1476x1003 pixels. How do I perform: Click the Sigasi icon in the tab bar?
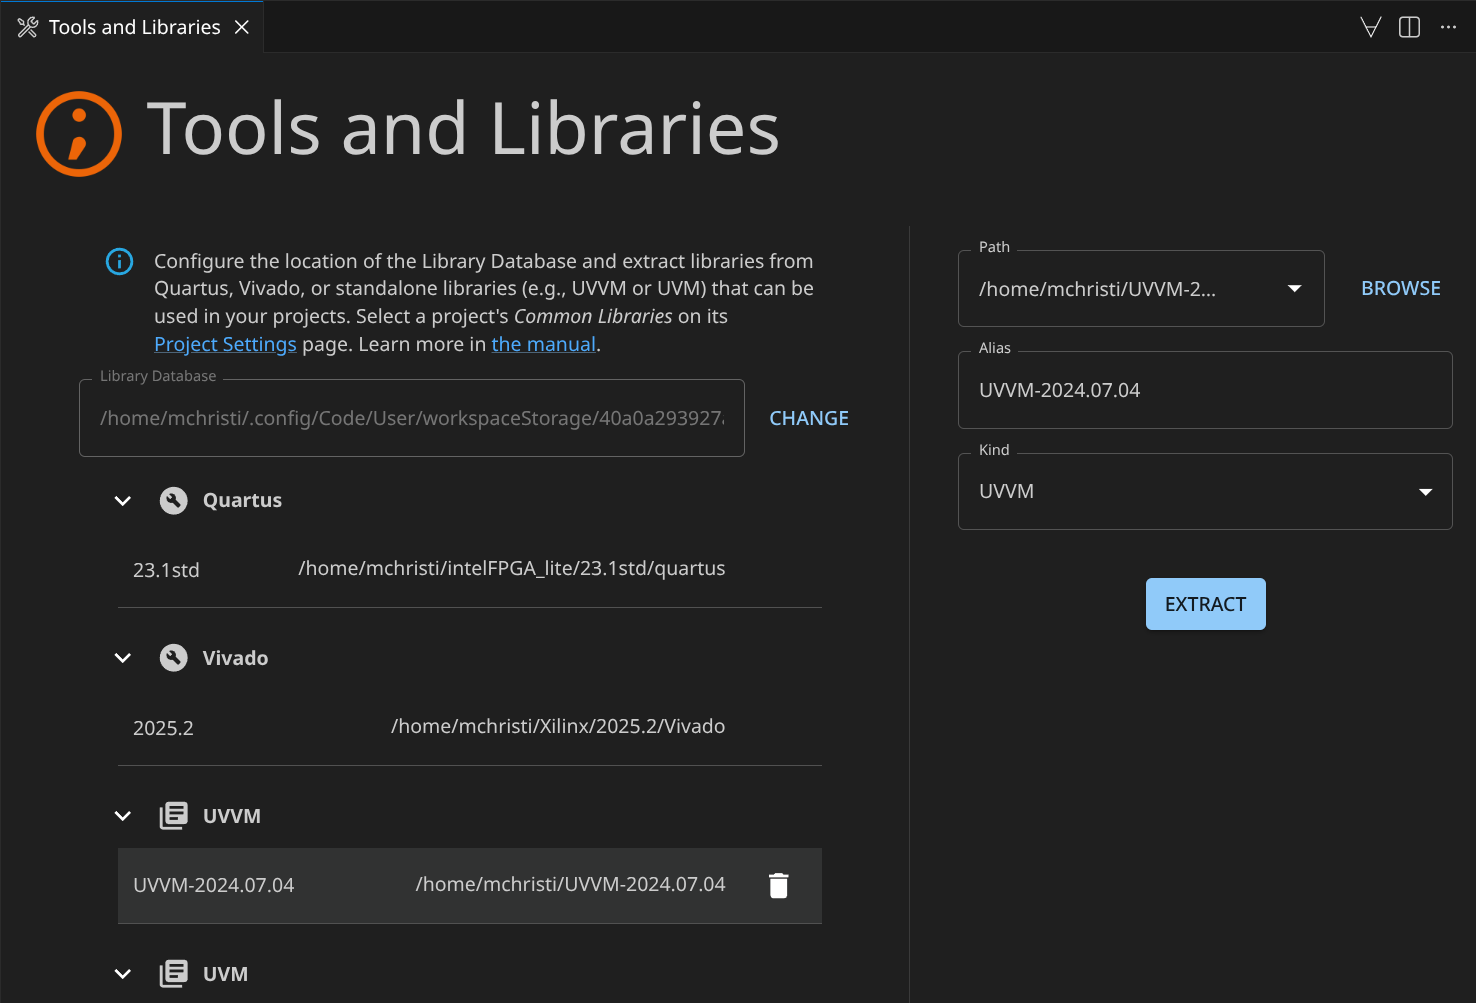pos(1371,27)
